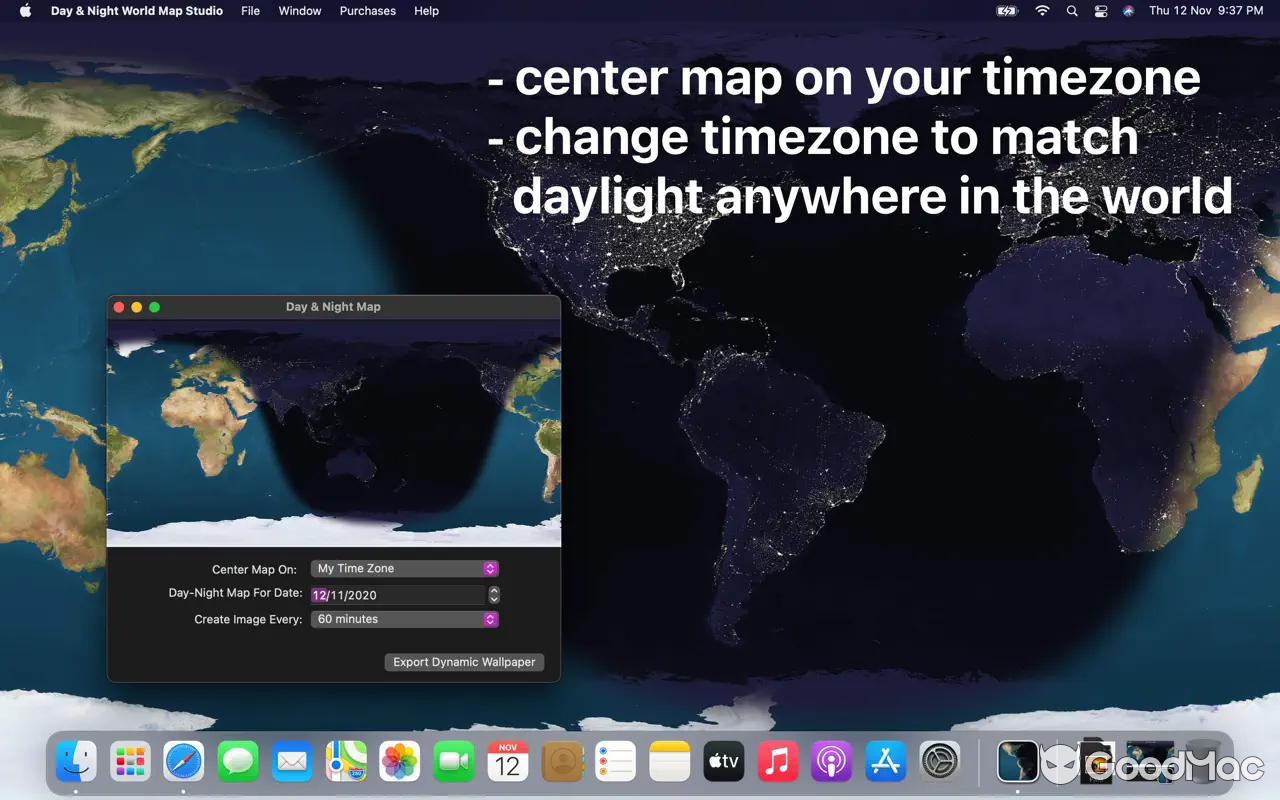Open the Window menu

point(300,11)
